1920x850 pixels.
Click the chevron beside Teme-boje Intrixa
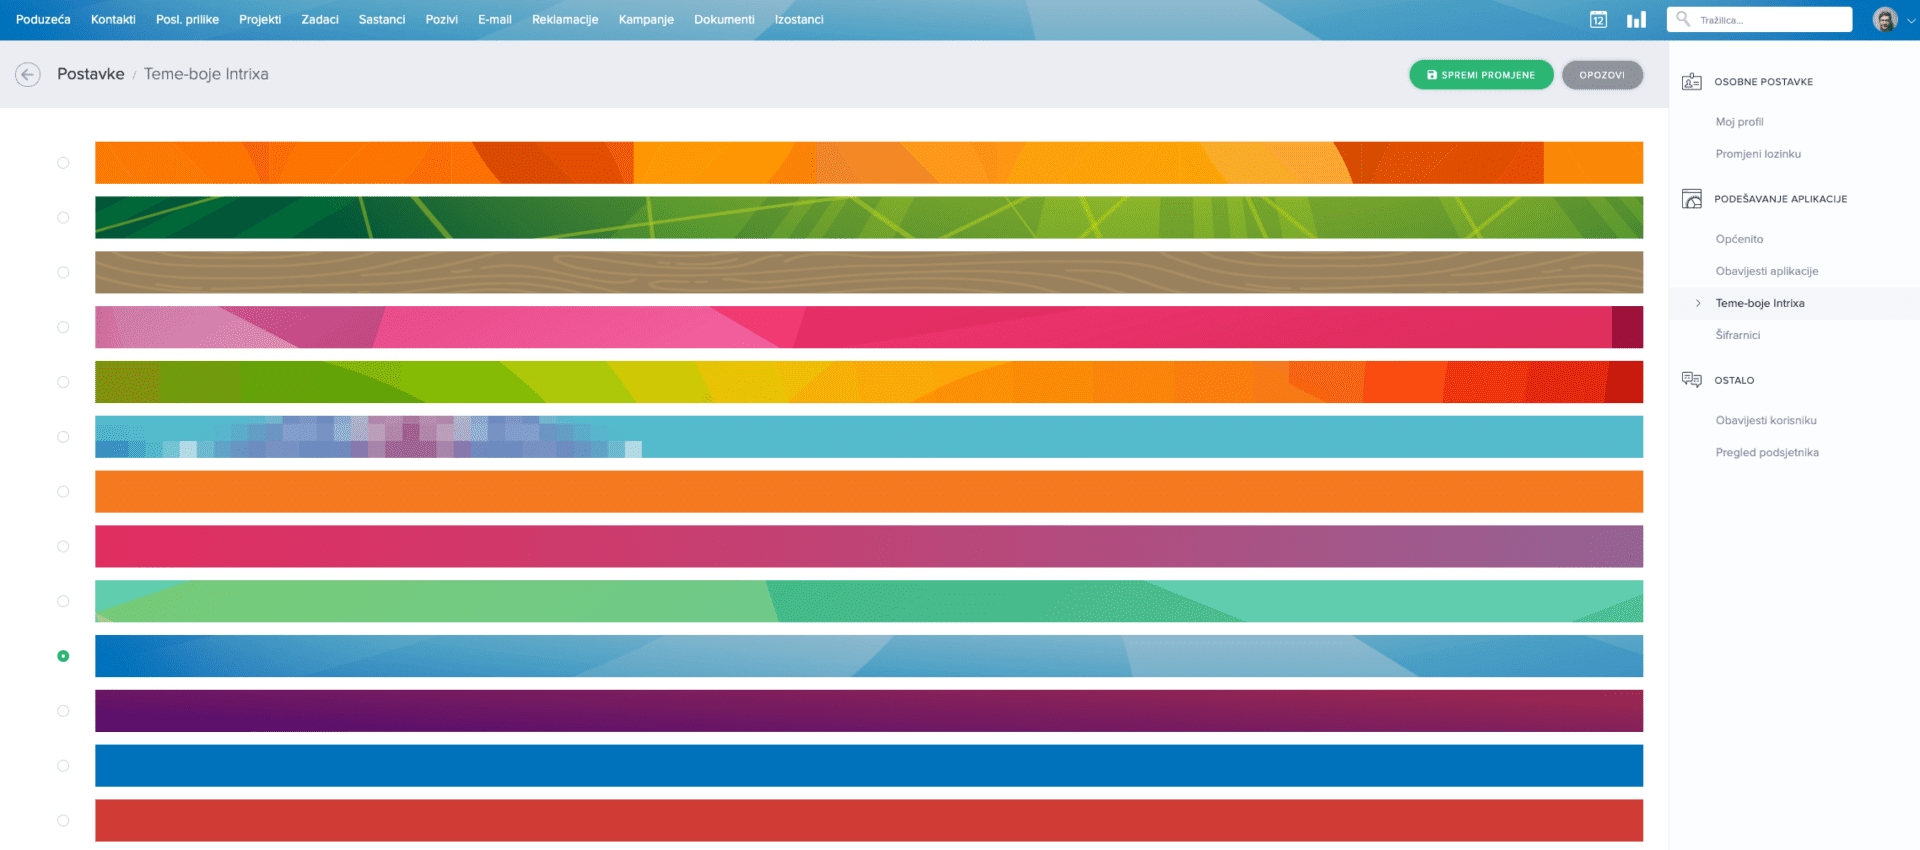pyautogui.click(x=1698, y=303)
